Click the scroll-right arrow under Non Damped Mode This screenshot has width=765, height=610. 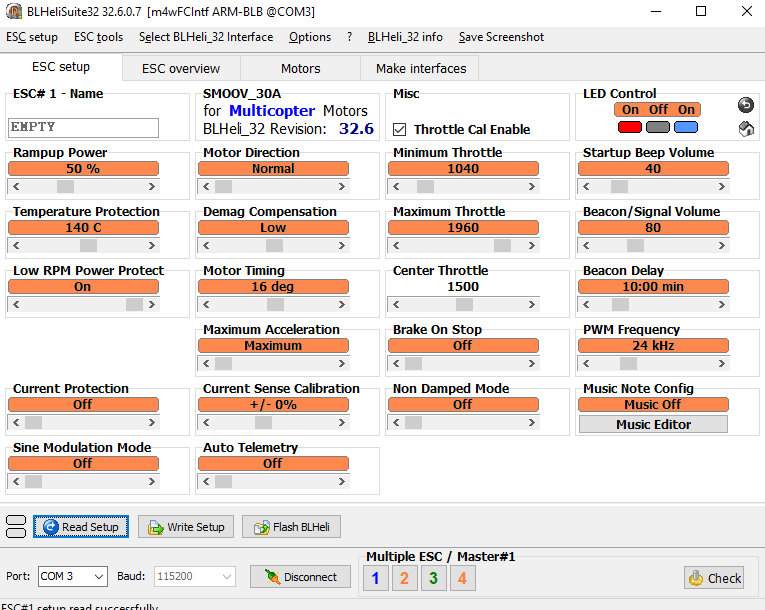pos(532,423)
